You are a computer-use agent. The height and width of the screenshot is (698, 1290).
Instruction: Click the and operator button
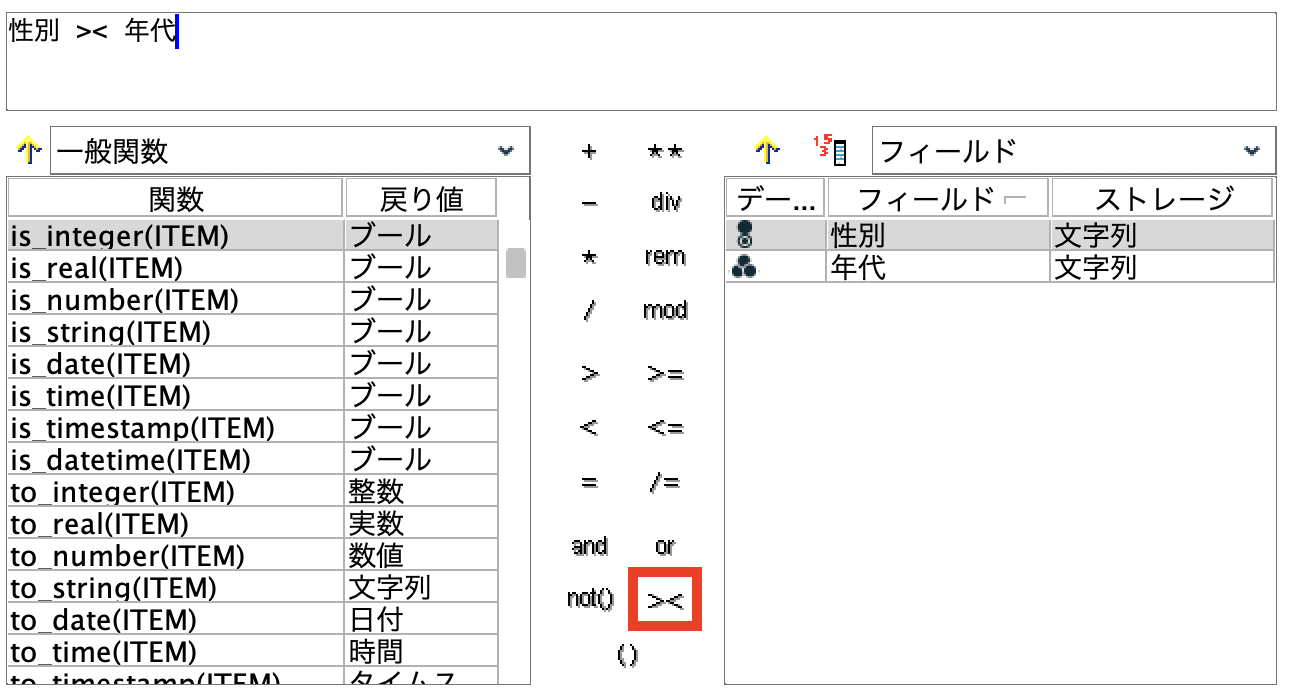(588, 547)
